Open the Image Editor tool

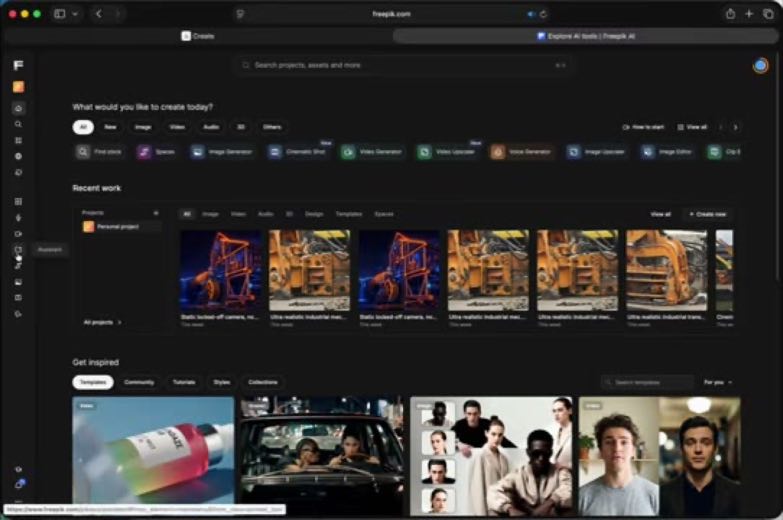pos(668,151)
